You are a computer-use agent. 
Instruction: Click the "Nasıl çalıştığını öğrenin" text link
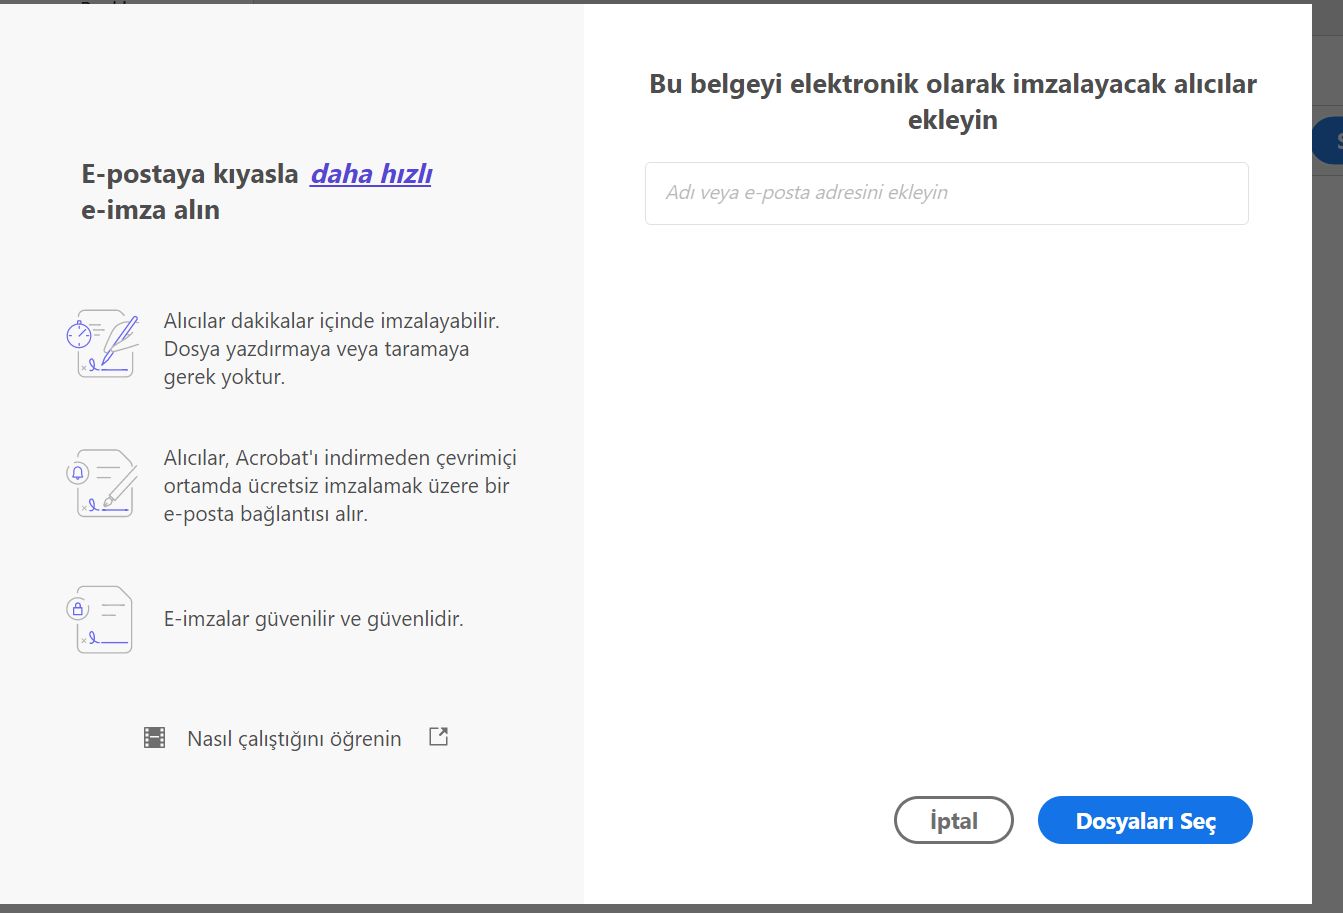click(x=294, y=738)
